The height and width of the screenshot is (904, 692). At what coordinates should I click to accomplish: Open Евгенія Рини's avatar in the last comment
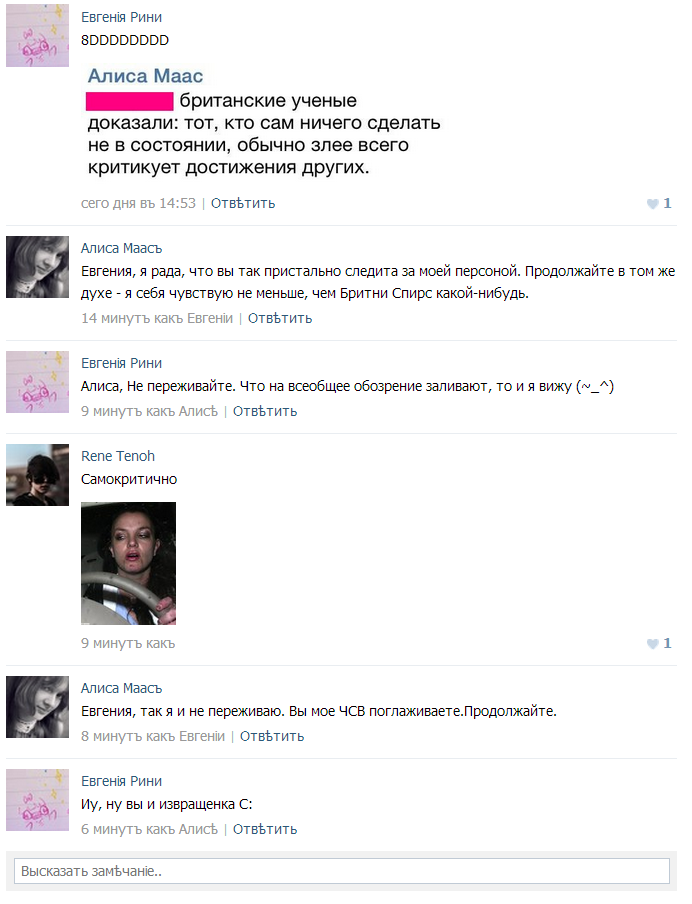(x=37, y=800)
